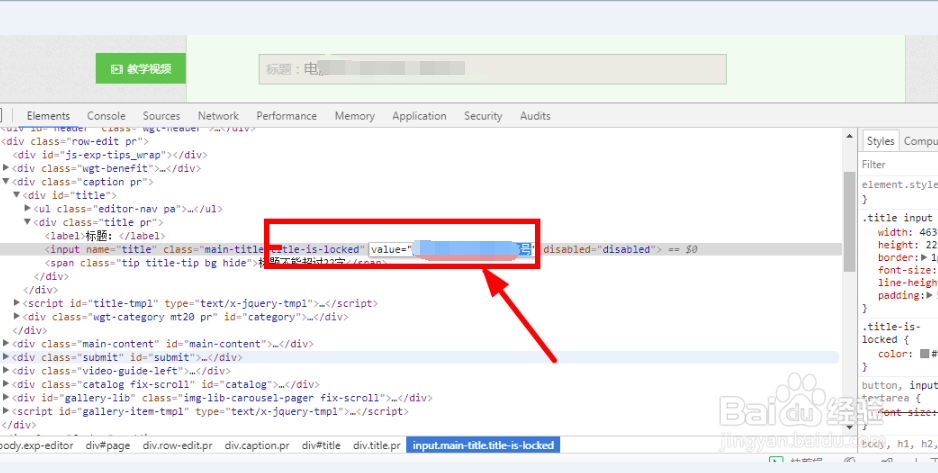Viewport: 938px width, 473px height.
Task: Click input.main-title.title-is-locked breadcrumb
Action: pos(483,445)
